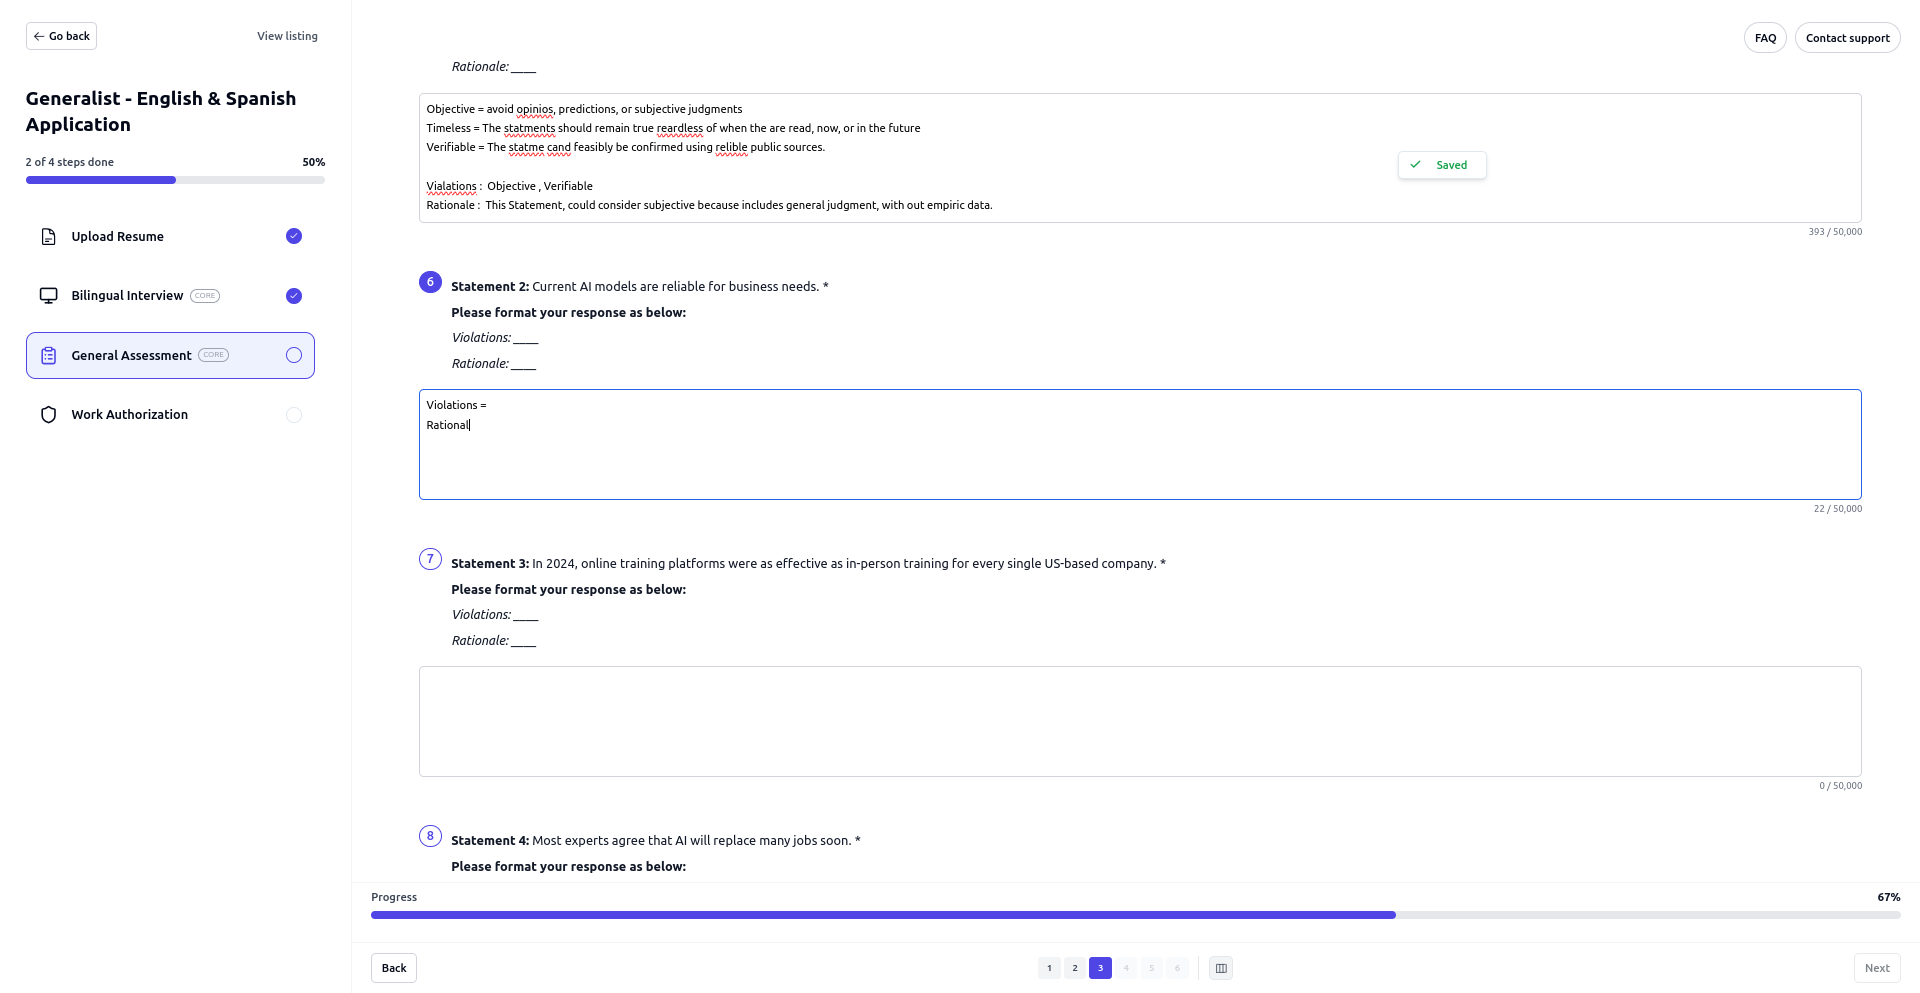The height and width of the screenshot is (993, 1920).
Task: Click the Upload Resume document icon
Action: click(x=48, y=237)
